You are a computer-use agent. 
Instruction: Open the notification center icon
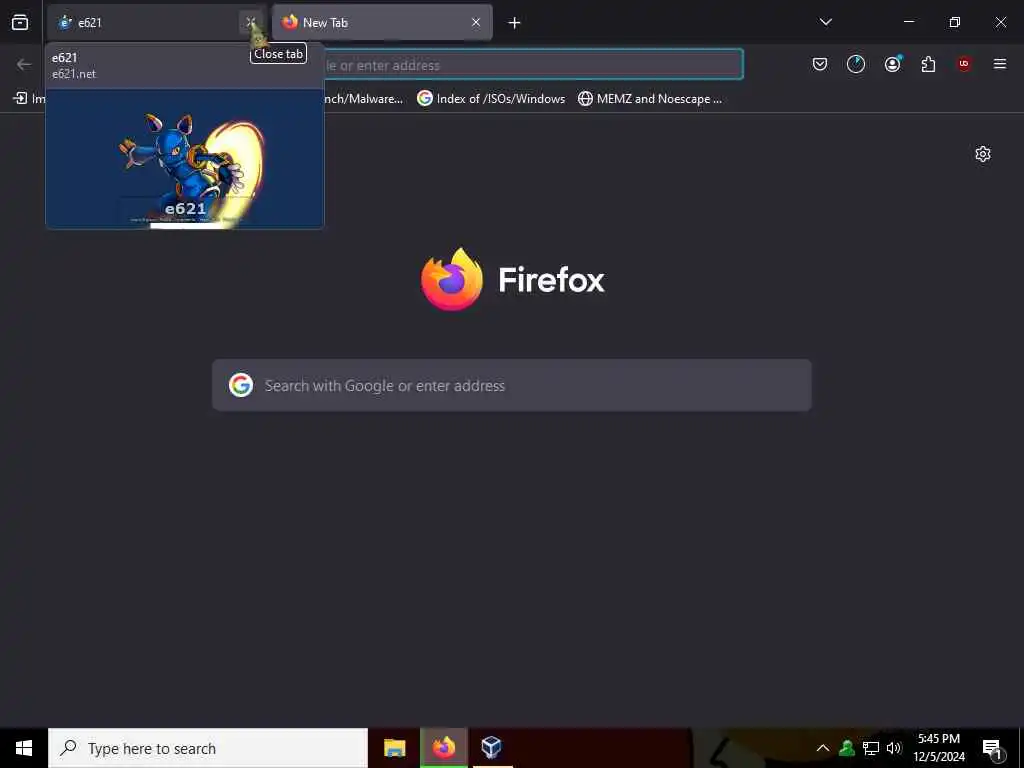(993, 748)
